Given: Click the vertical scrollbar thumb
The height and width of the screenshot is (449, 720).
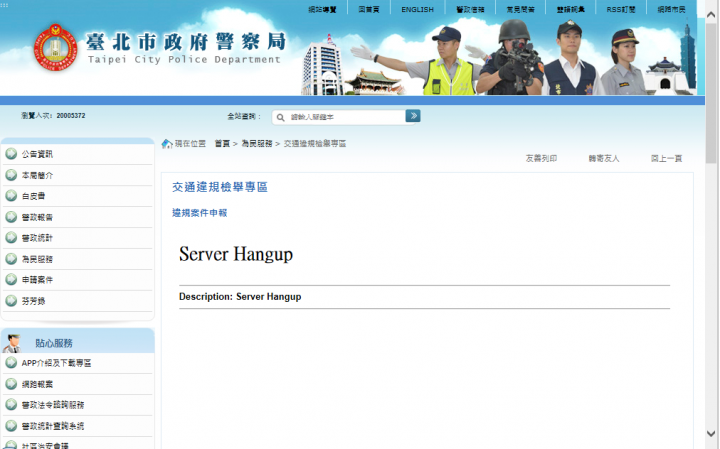Looking at the screenshot, I should 711,94.
